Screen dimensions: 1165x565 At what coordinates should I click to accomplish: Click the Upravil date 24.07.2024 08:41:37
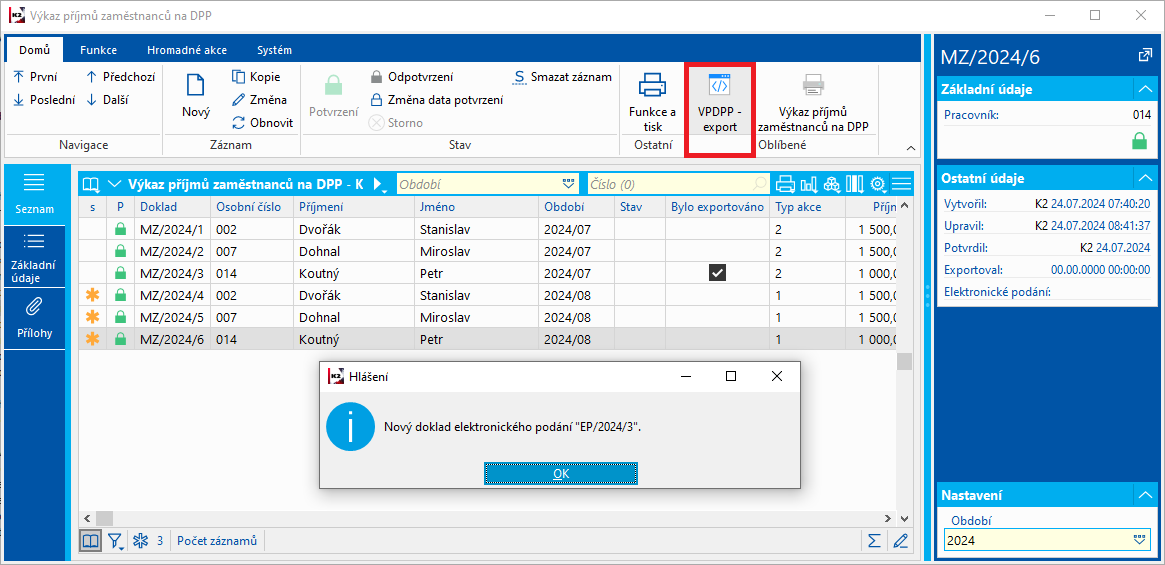pyautogui.click(x=1100, y=226)
